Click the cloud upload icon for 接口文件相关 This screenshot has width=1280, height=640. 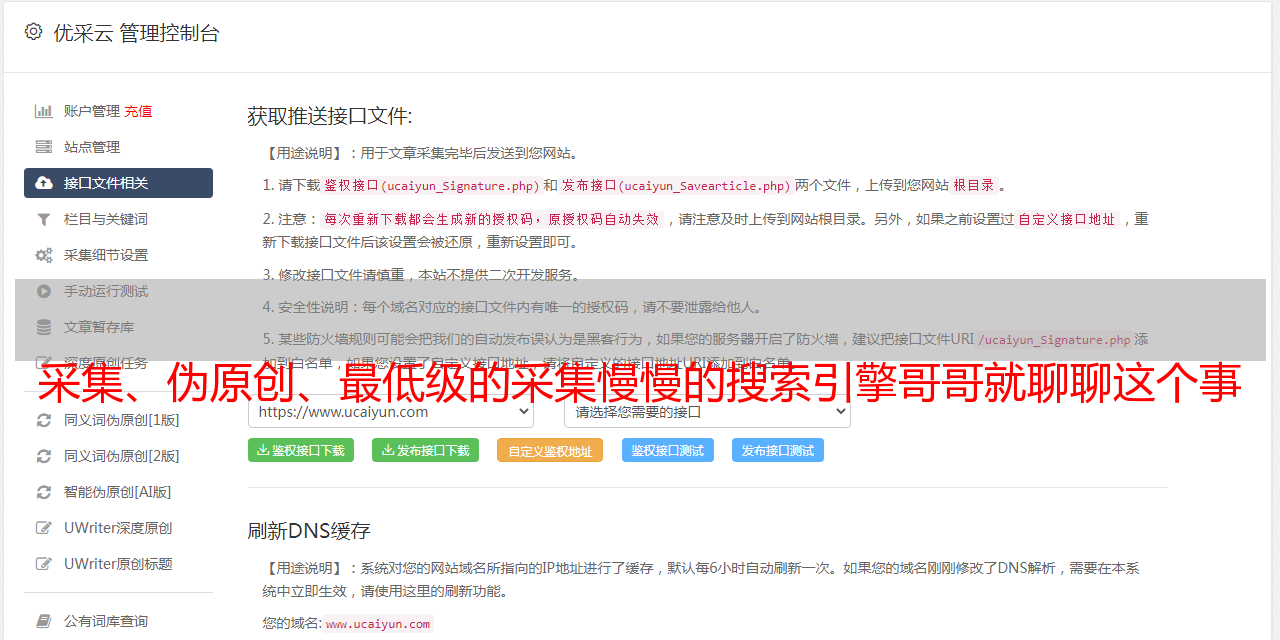[44, 183]
